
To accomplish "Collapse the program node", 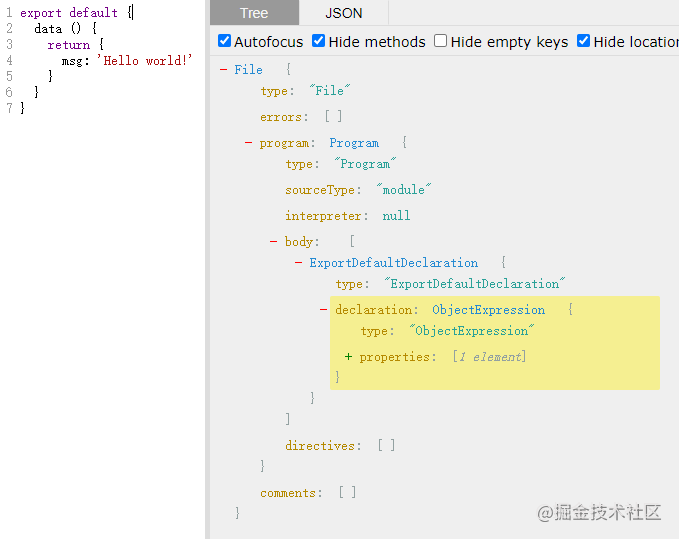I will coord(248,142).
